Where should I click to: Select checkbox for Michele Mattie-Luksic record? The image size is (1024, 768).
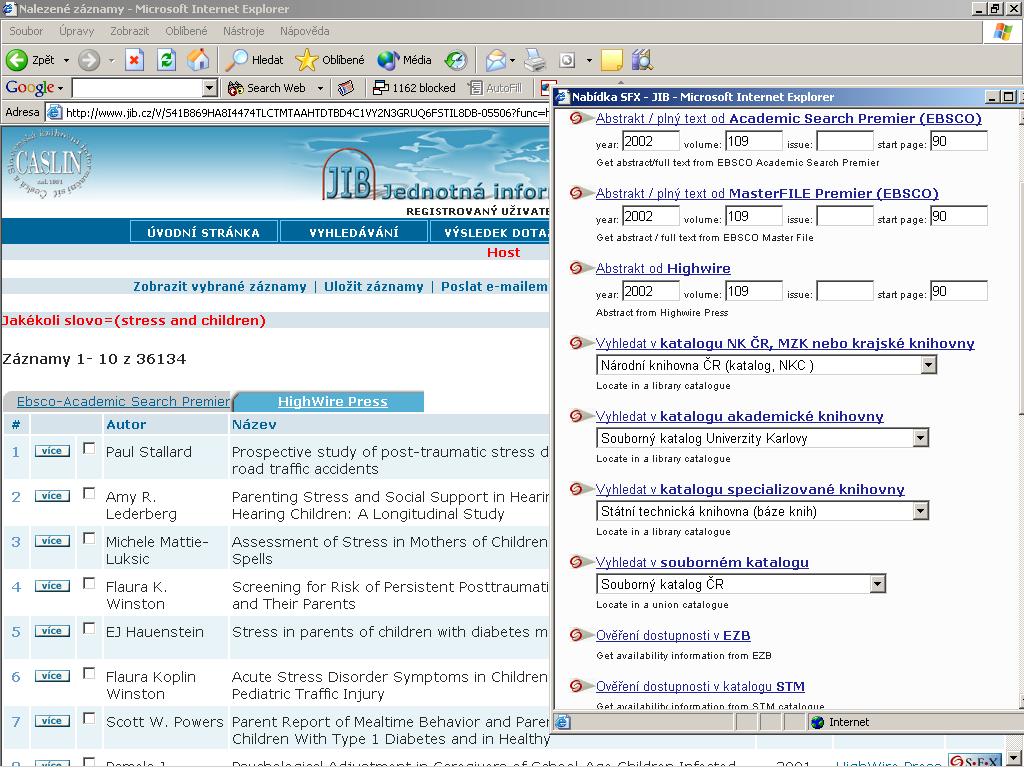(x=89, y=539)
